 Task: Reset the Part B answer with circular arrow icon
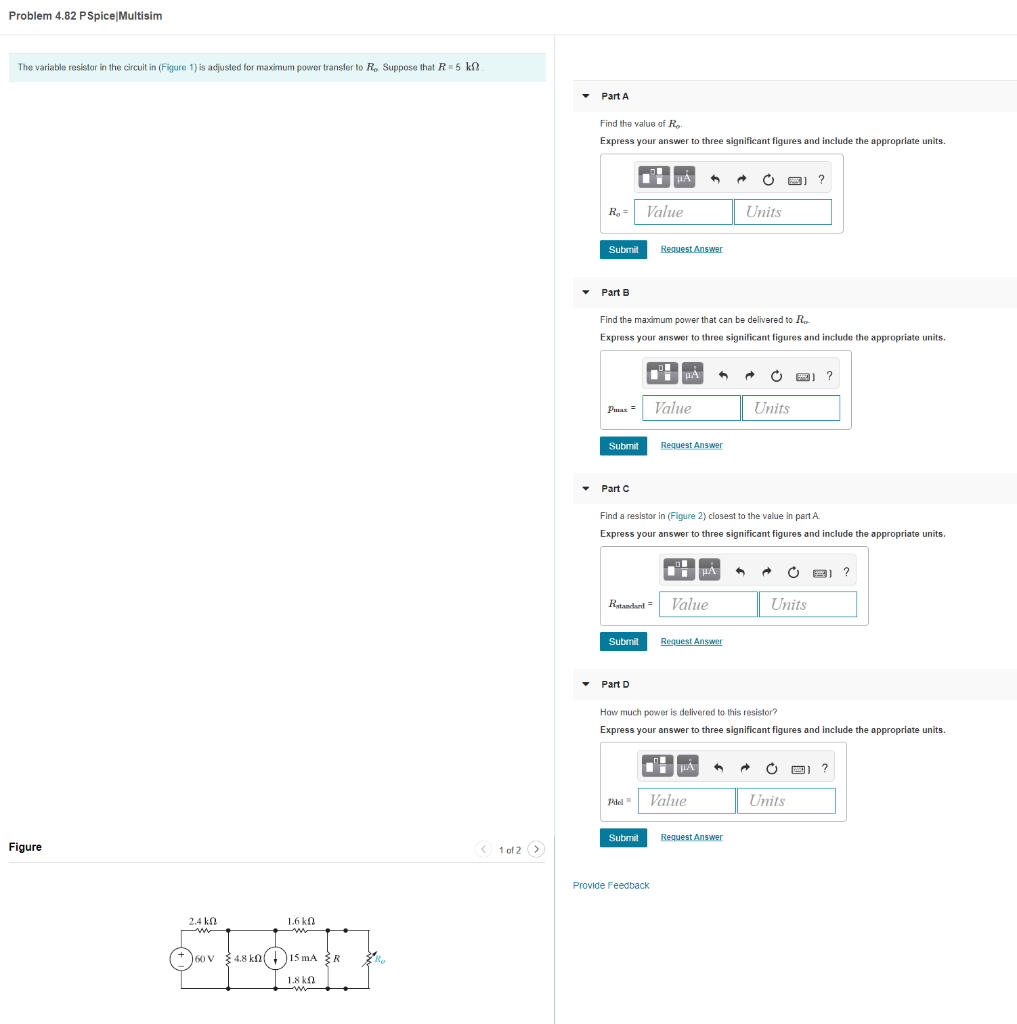pos(775,373)
